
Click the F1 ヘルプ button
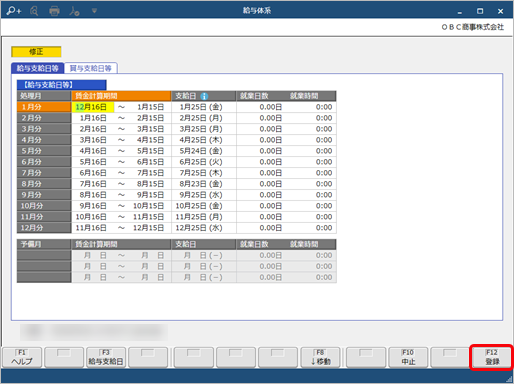tap(22, 357)
